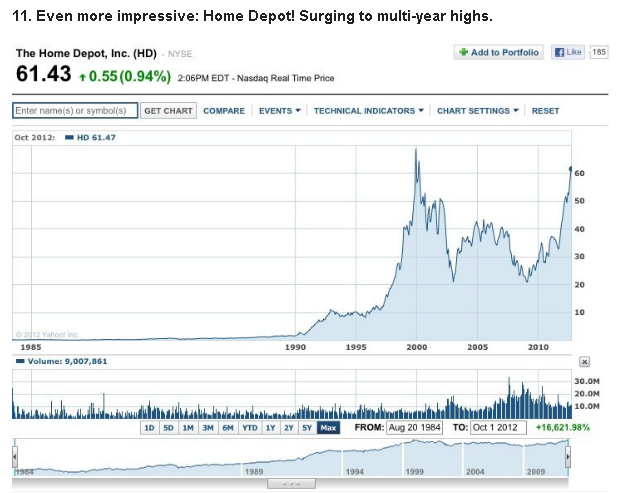Click the stock price 61.43

coord(43,74)
